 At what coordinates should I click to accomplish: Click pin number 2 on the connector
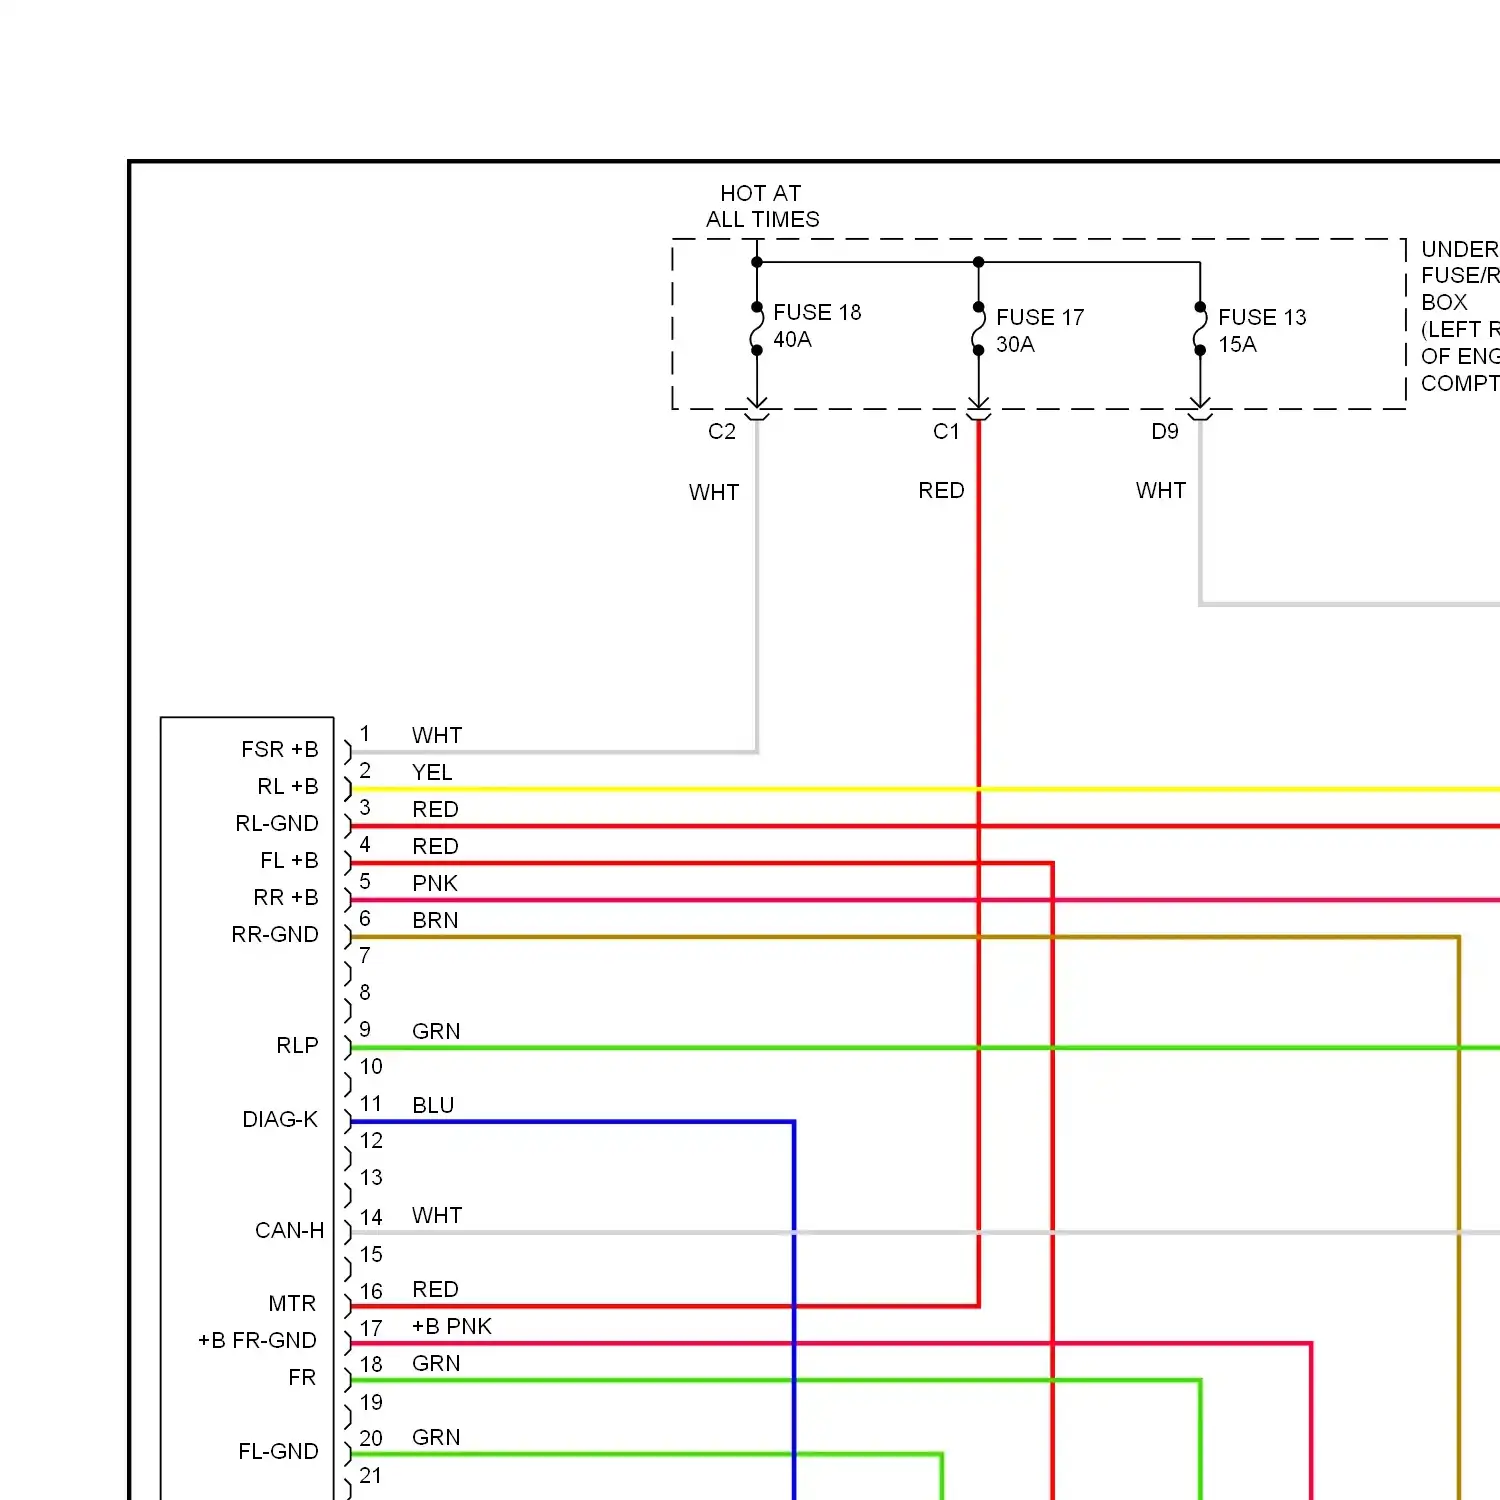[365, 771]
